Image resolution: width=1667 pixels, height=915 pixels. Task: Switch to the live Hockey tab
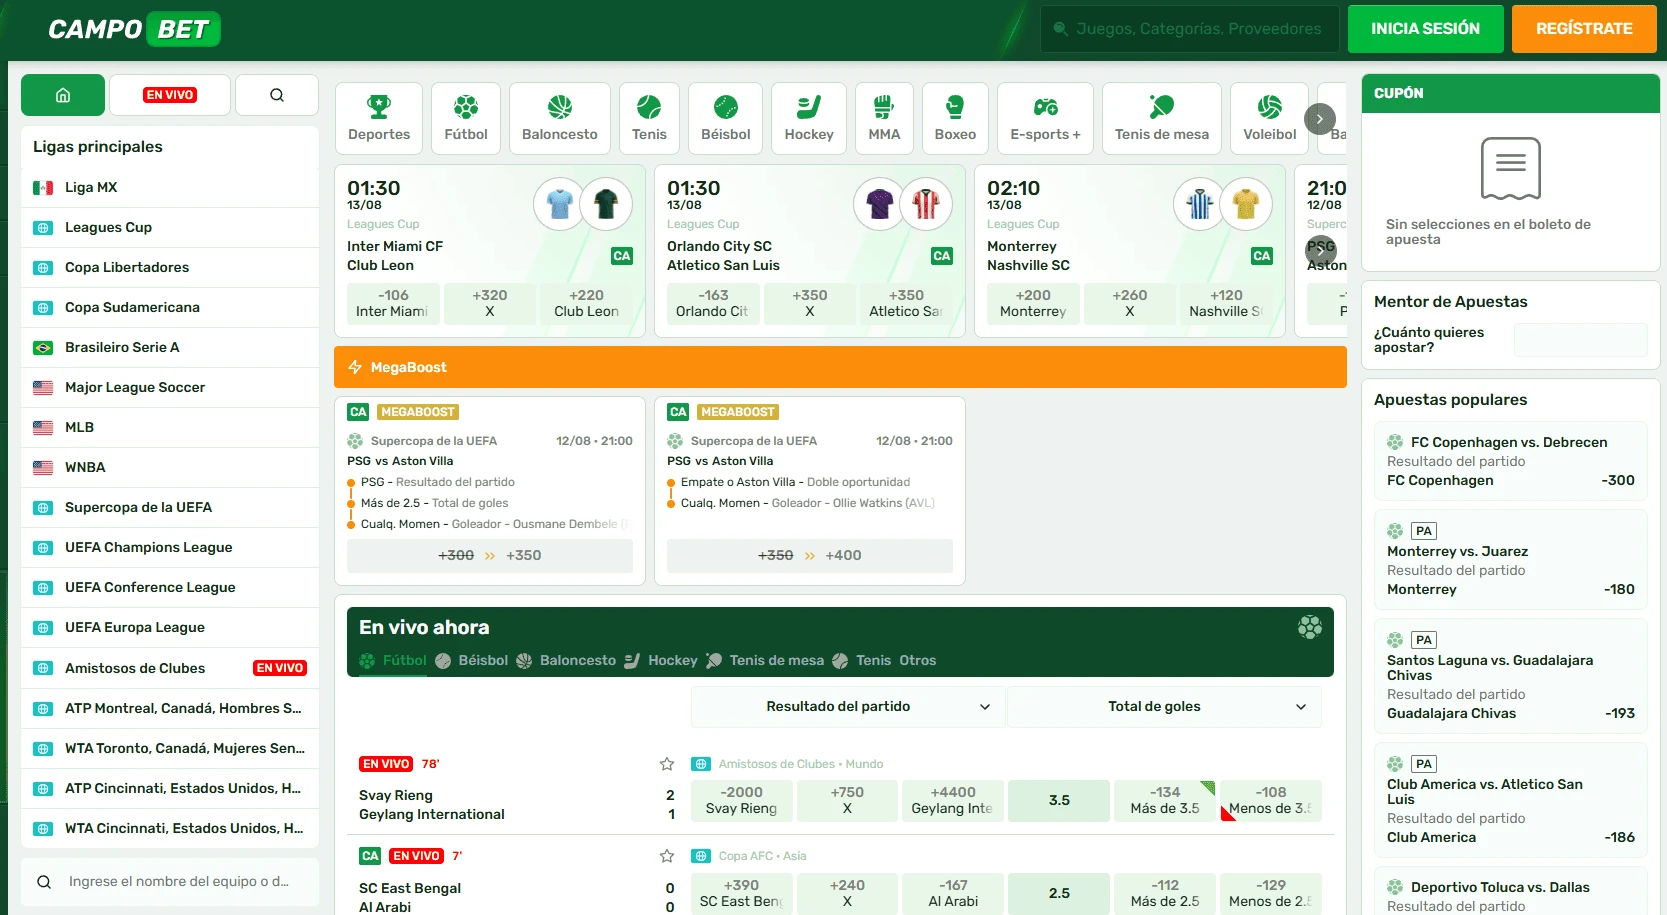661,661
